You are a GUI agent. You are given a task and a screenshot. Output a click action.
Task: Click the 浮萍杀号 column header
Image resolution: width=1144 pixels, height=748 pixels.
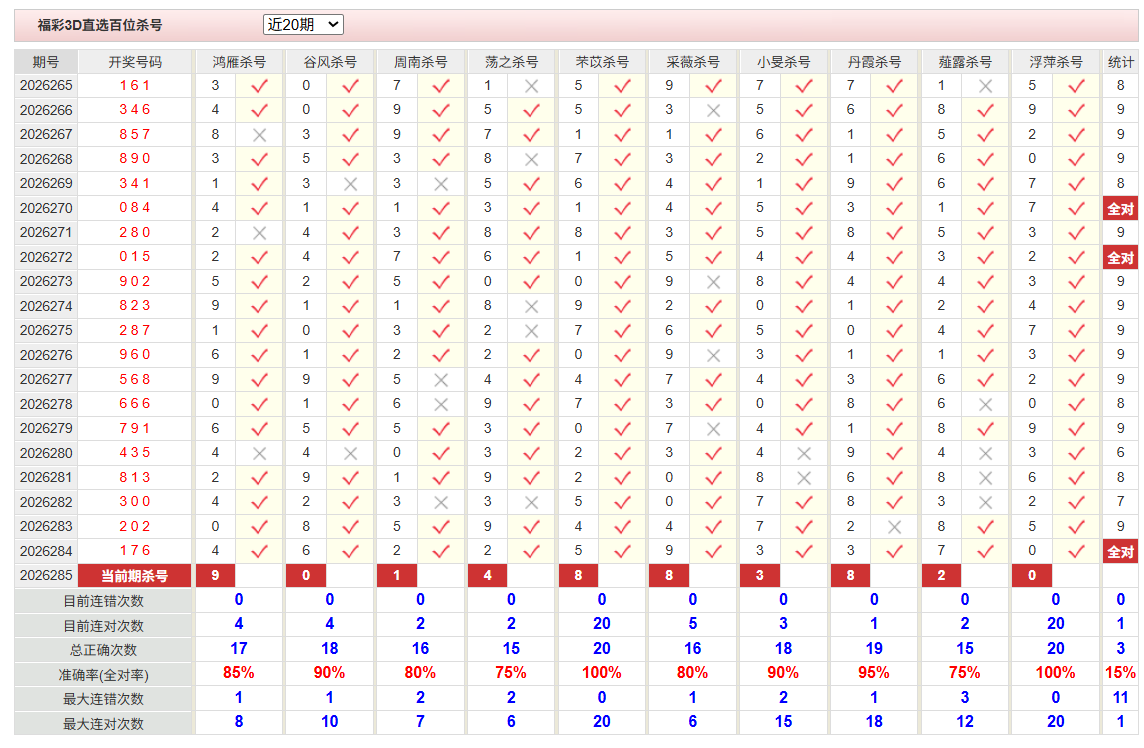(x=1056, y=62)
